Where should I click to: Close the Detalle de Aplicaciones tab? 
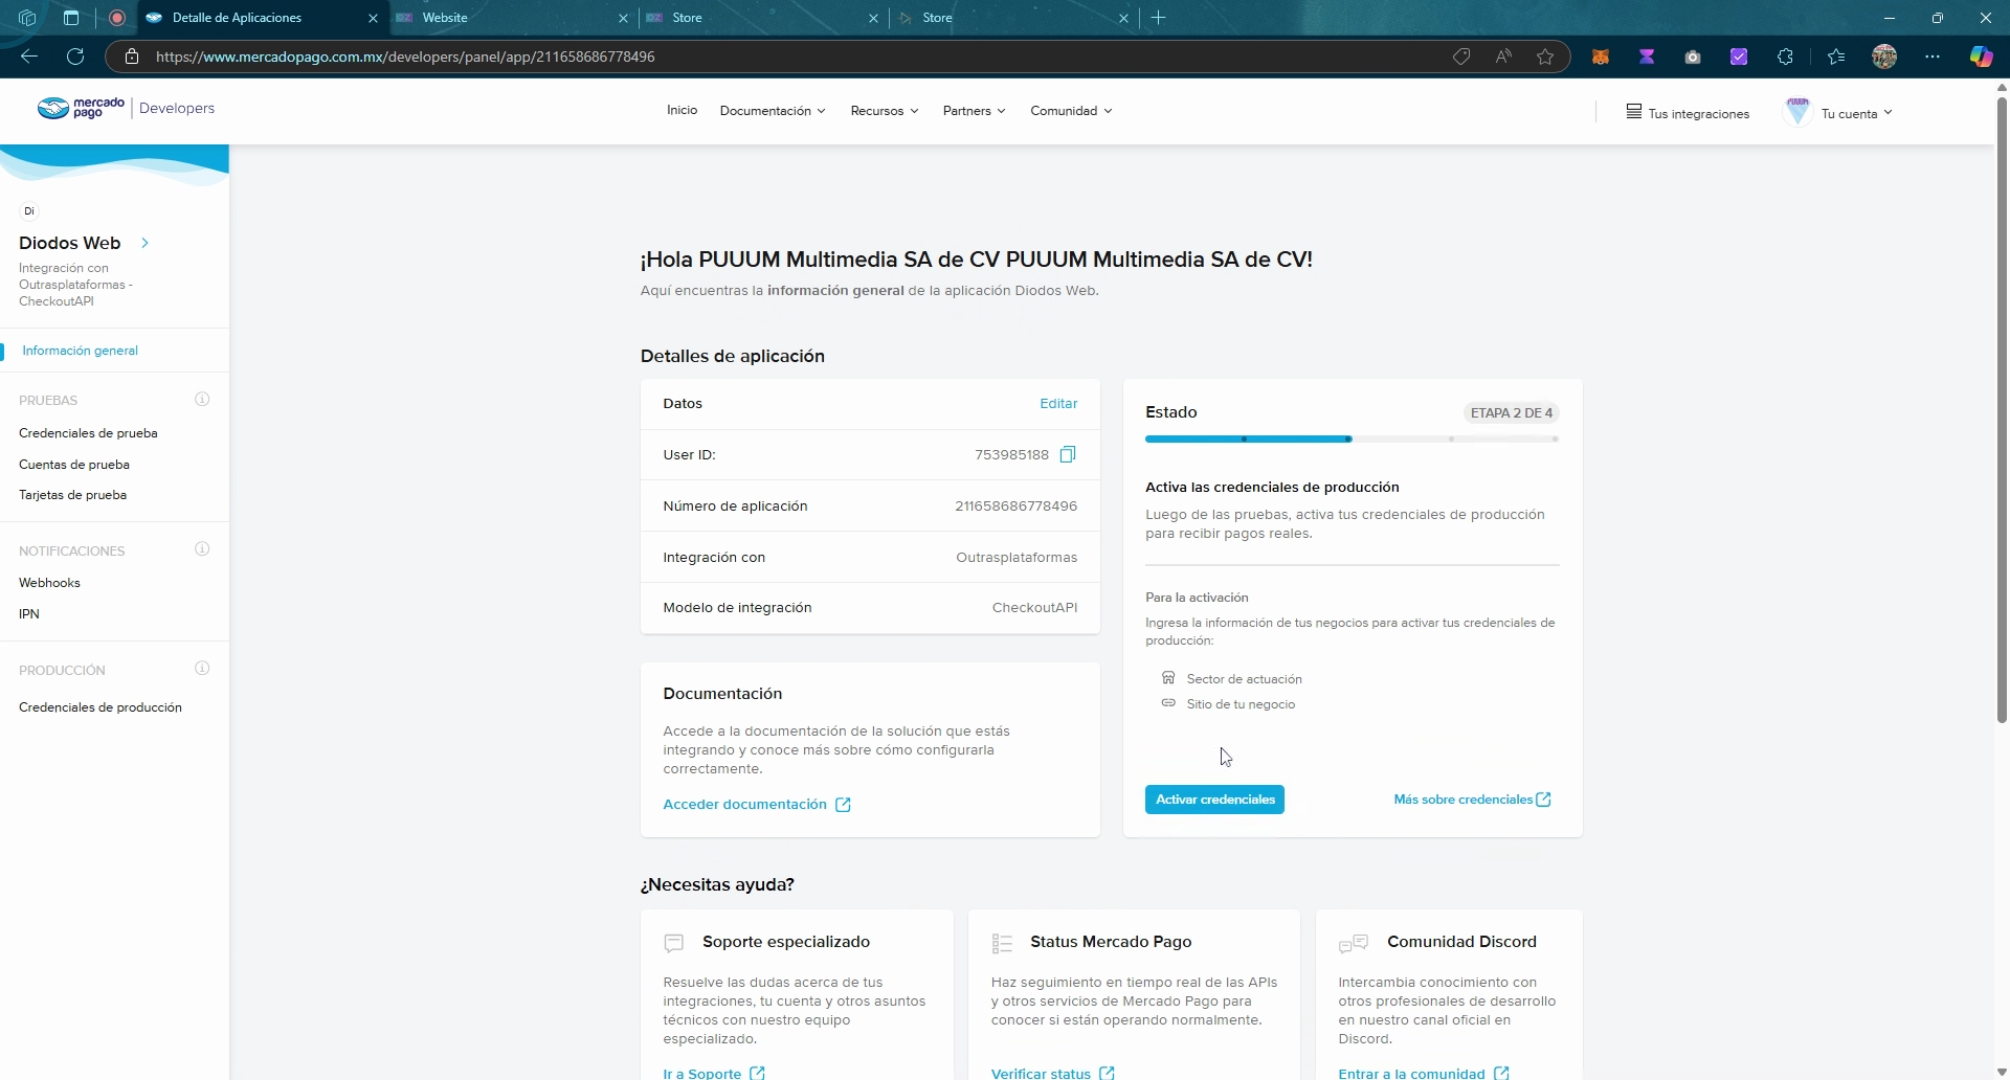pos(373,18)
